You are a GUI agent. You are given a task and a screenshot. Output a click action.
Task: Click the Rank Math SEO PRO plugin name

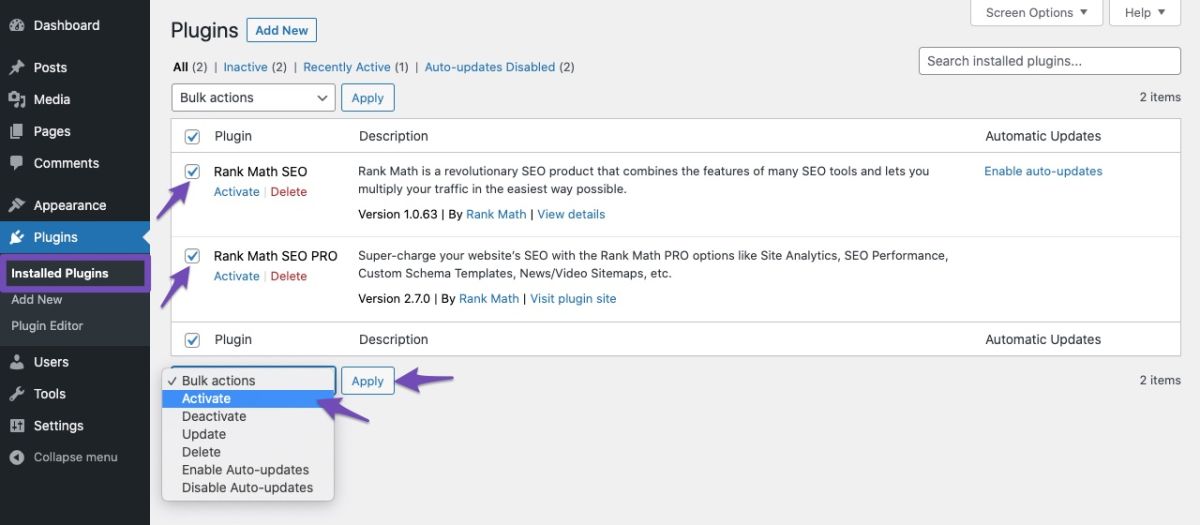pyautogui.click(x=276, y=256)
